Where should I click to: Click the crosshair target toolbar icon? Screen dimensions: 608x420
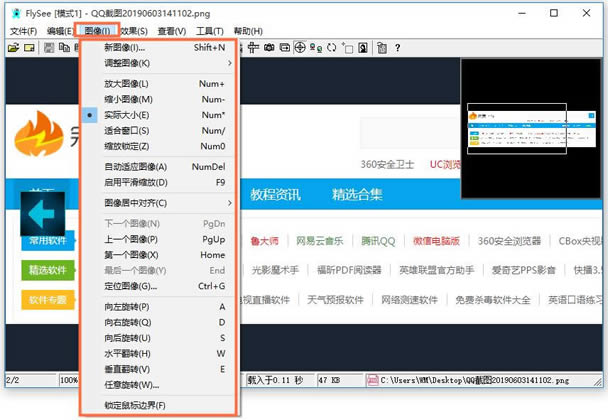300,48
